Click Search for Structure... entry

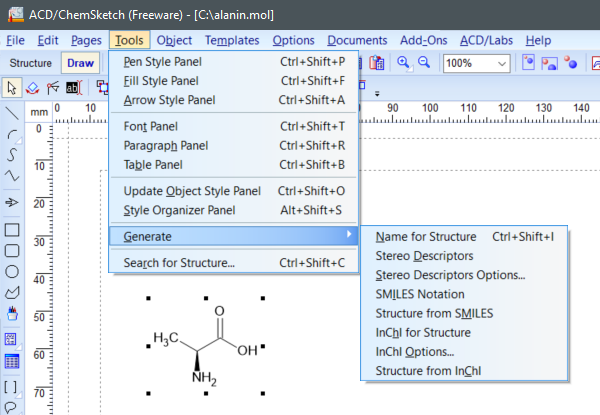(x=234, y=263)
